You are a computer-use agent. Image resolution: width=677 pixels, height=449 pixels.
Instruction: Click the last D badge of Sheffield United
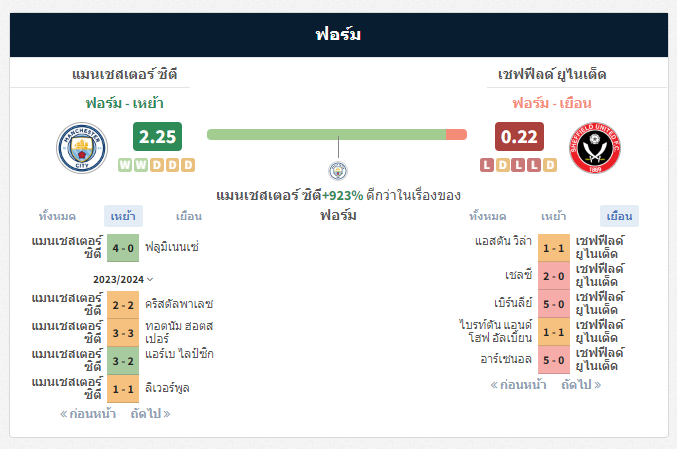pyautogui.click(x=550, y=165)
